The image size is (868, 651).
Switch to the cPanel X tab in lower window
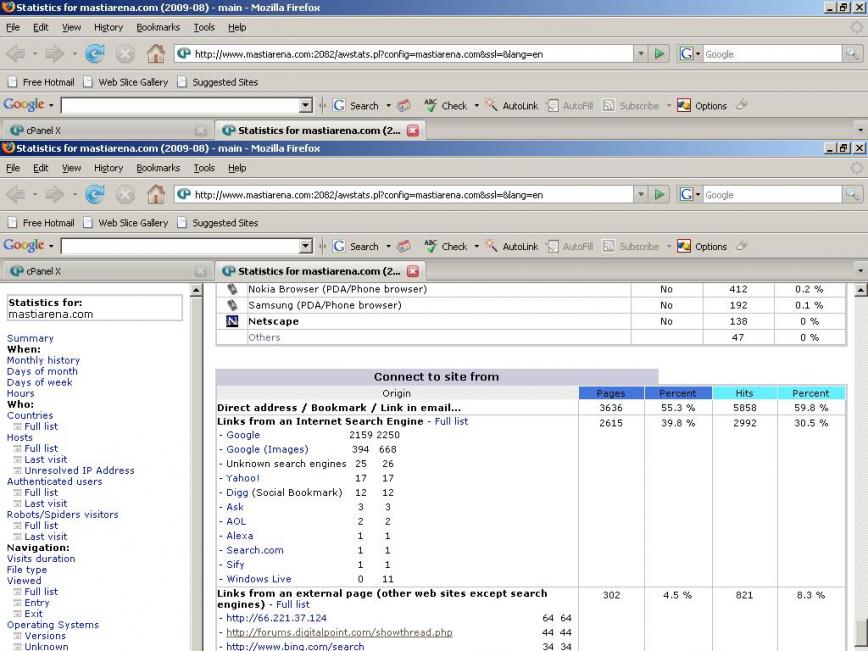(x=44, y=271)
